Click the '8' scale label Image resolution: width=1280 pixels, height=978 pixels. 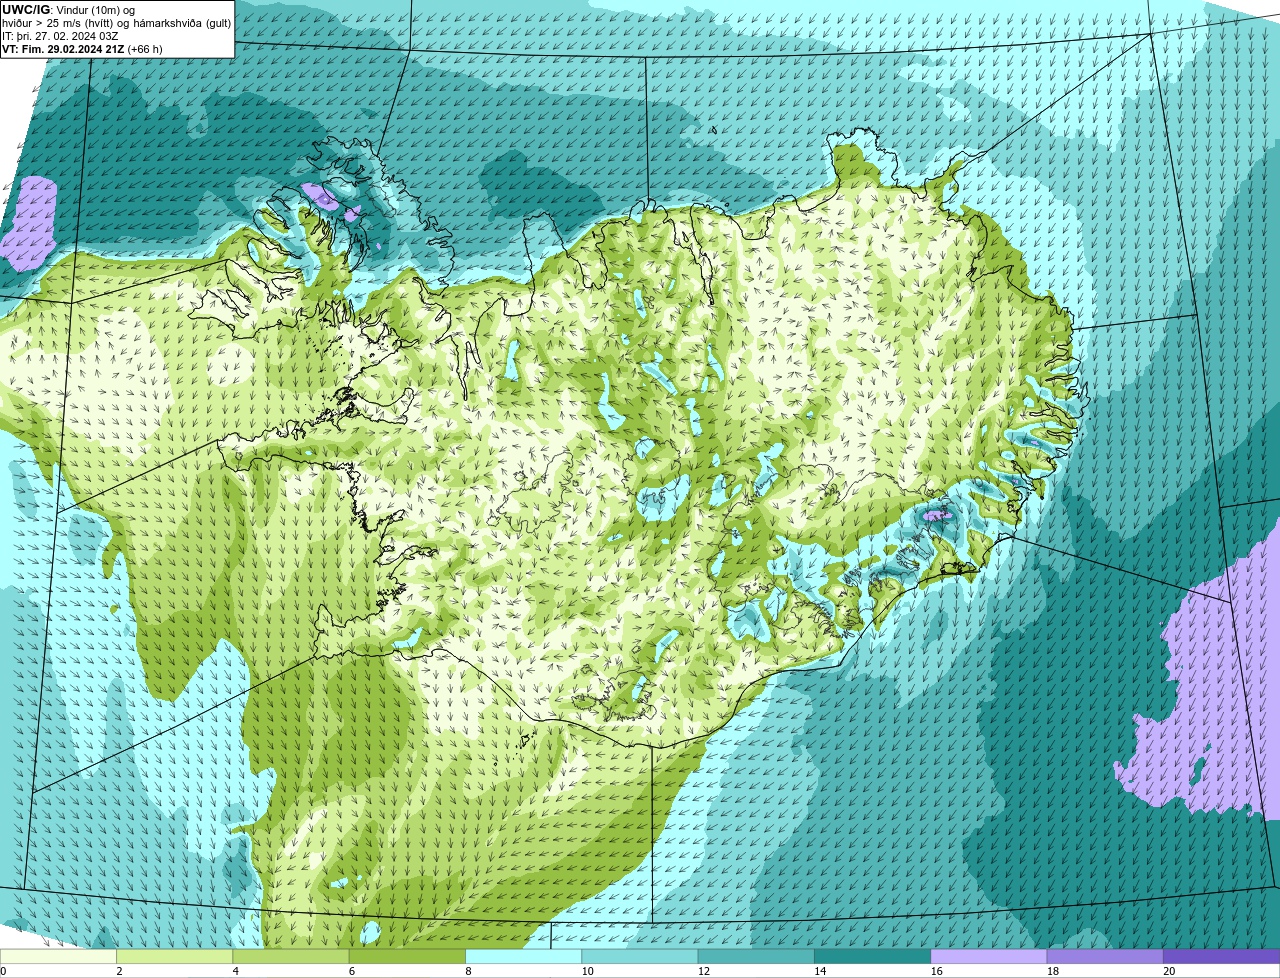click(x=468, y=971)
